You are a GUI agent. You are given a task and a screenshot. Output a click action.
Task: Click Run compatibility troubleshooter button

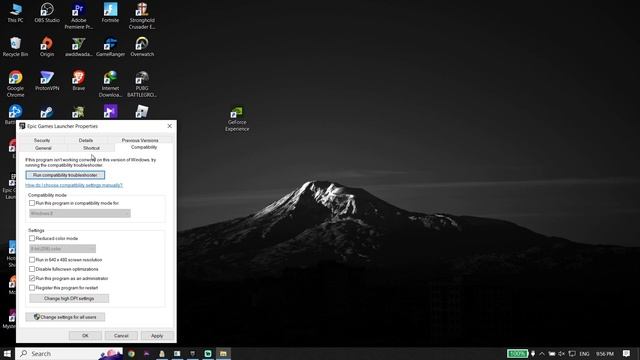point(65,175)
